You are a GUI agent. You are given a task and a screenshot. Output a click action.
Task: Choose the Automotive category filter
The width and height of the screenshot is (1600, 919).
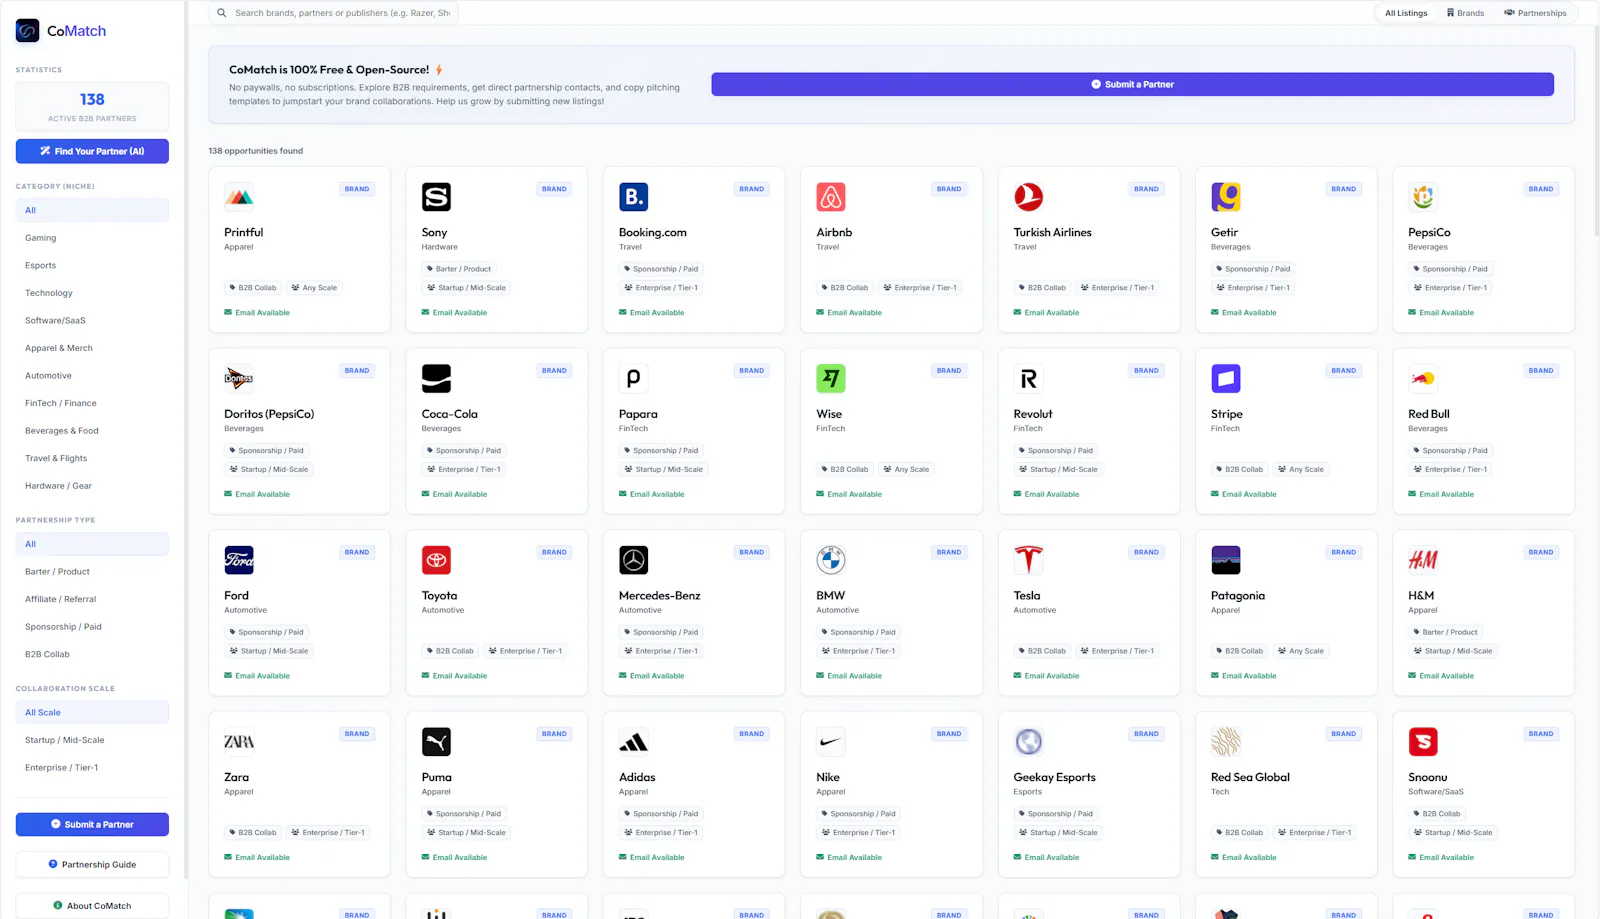point(92,376)
